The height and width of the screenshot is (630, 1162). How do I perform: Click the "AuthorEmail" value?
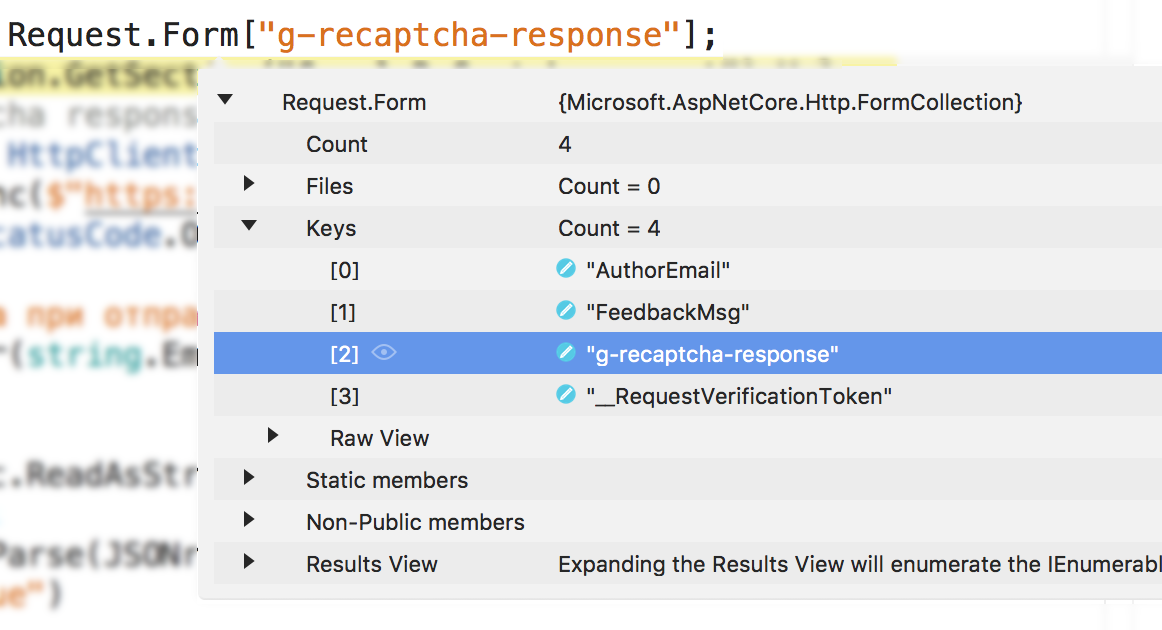(658, 271)
